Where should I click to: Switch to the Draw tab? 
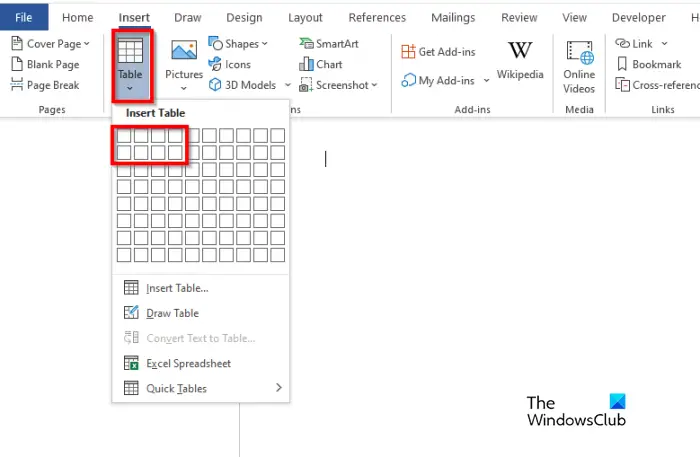pyautogui.click(x=188, y=17)
